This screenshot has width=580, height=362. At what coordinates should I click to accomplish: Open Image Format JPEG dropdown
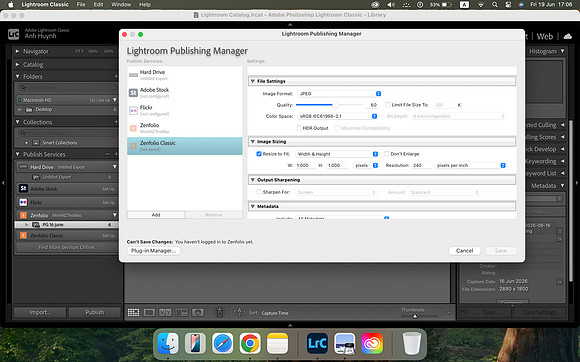[339, 94]
